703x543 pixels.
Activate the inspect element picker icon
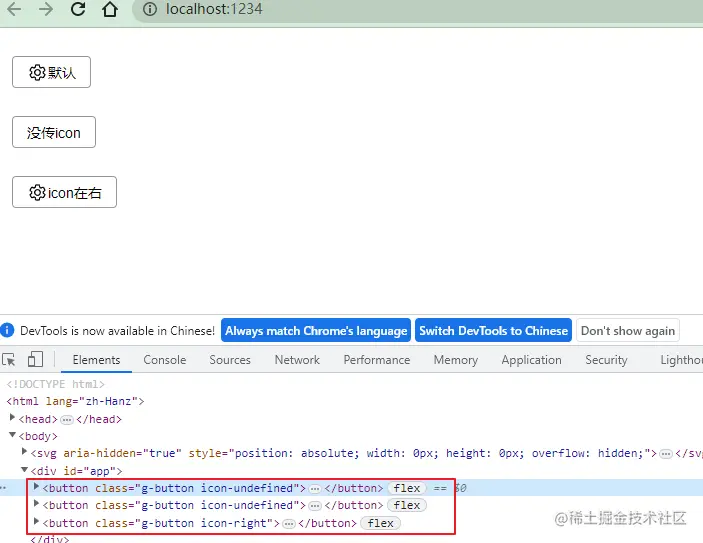pos(9,360)
